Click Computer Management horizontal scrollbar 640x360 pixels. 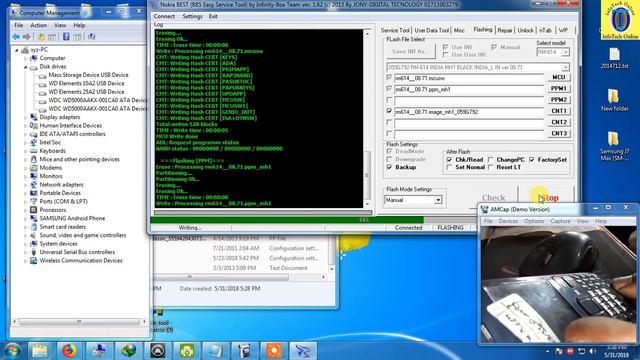79,322
